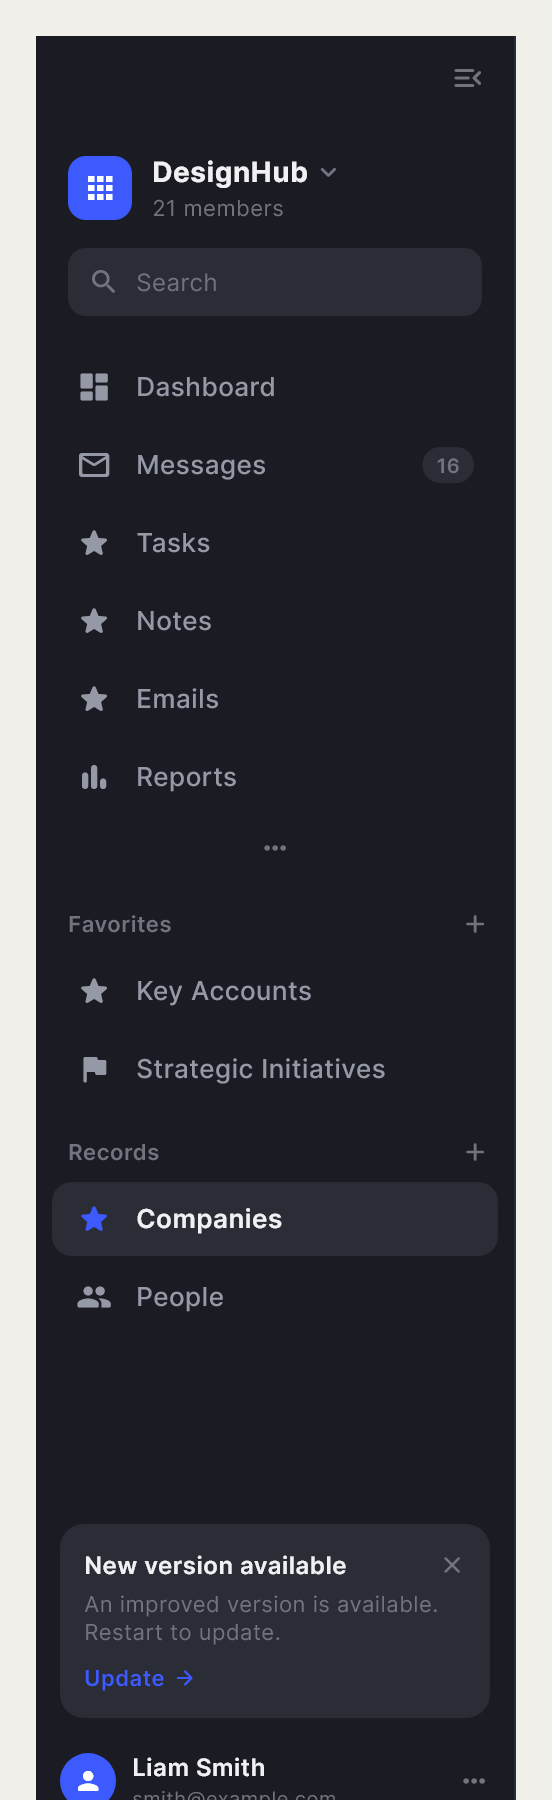Open the Tasks menu item

click(x=275, y=543)
